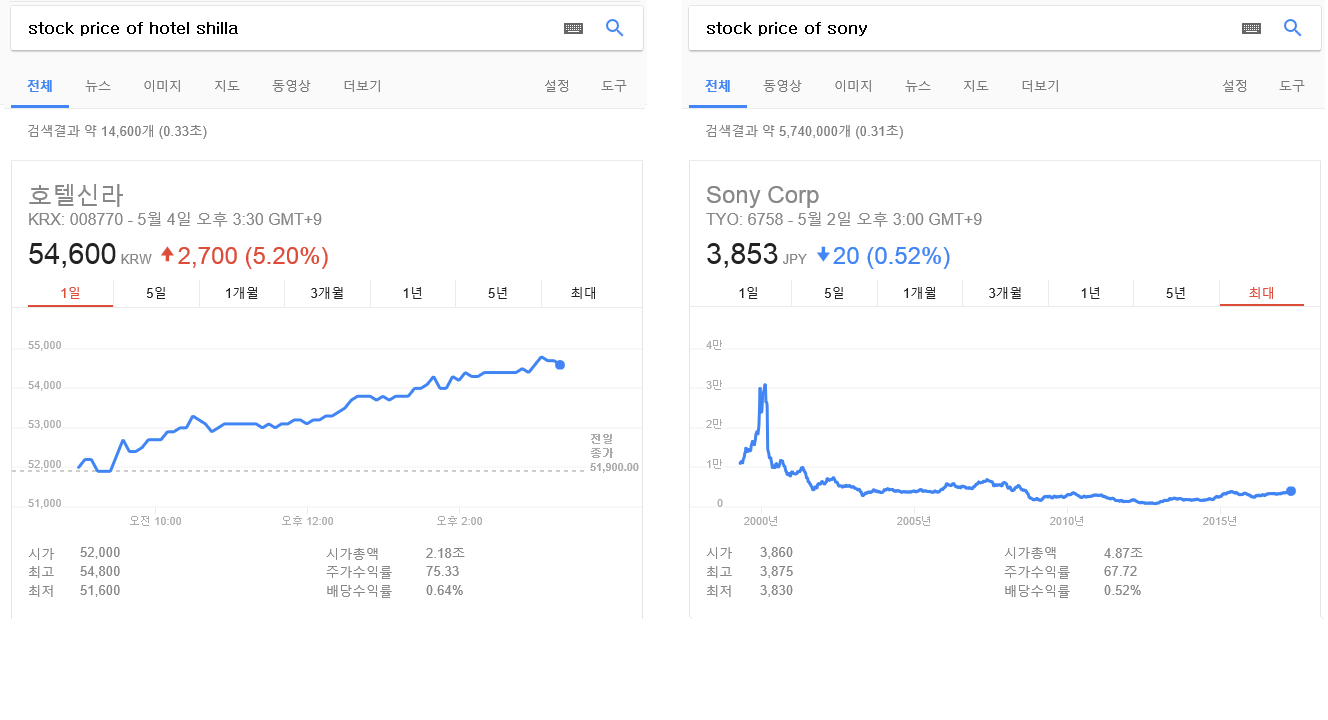Click the Sony chart endpoint dot
Viewport: 1328px width, 720px height.
[x=1291, y=491]
